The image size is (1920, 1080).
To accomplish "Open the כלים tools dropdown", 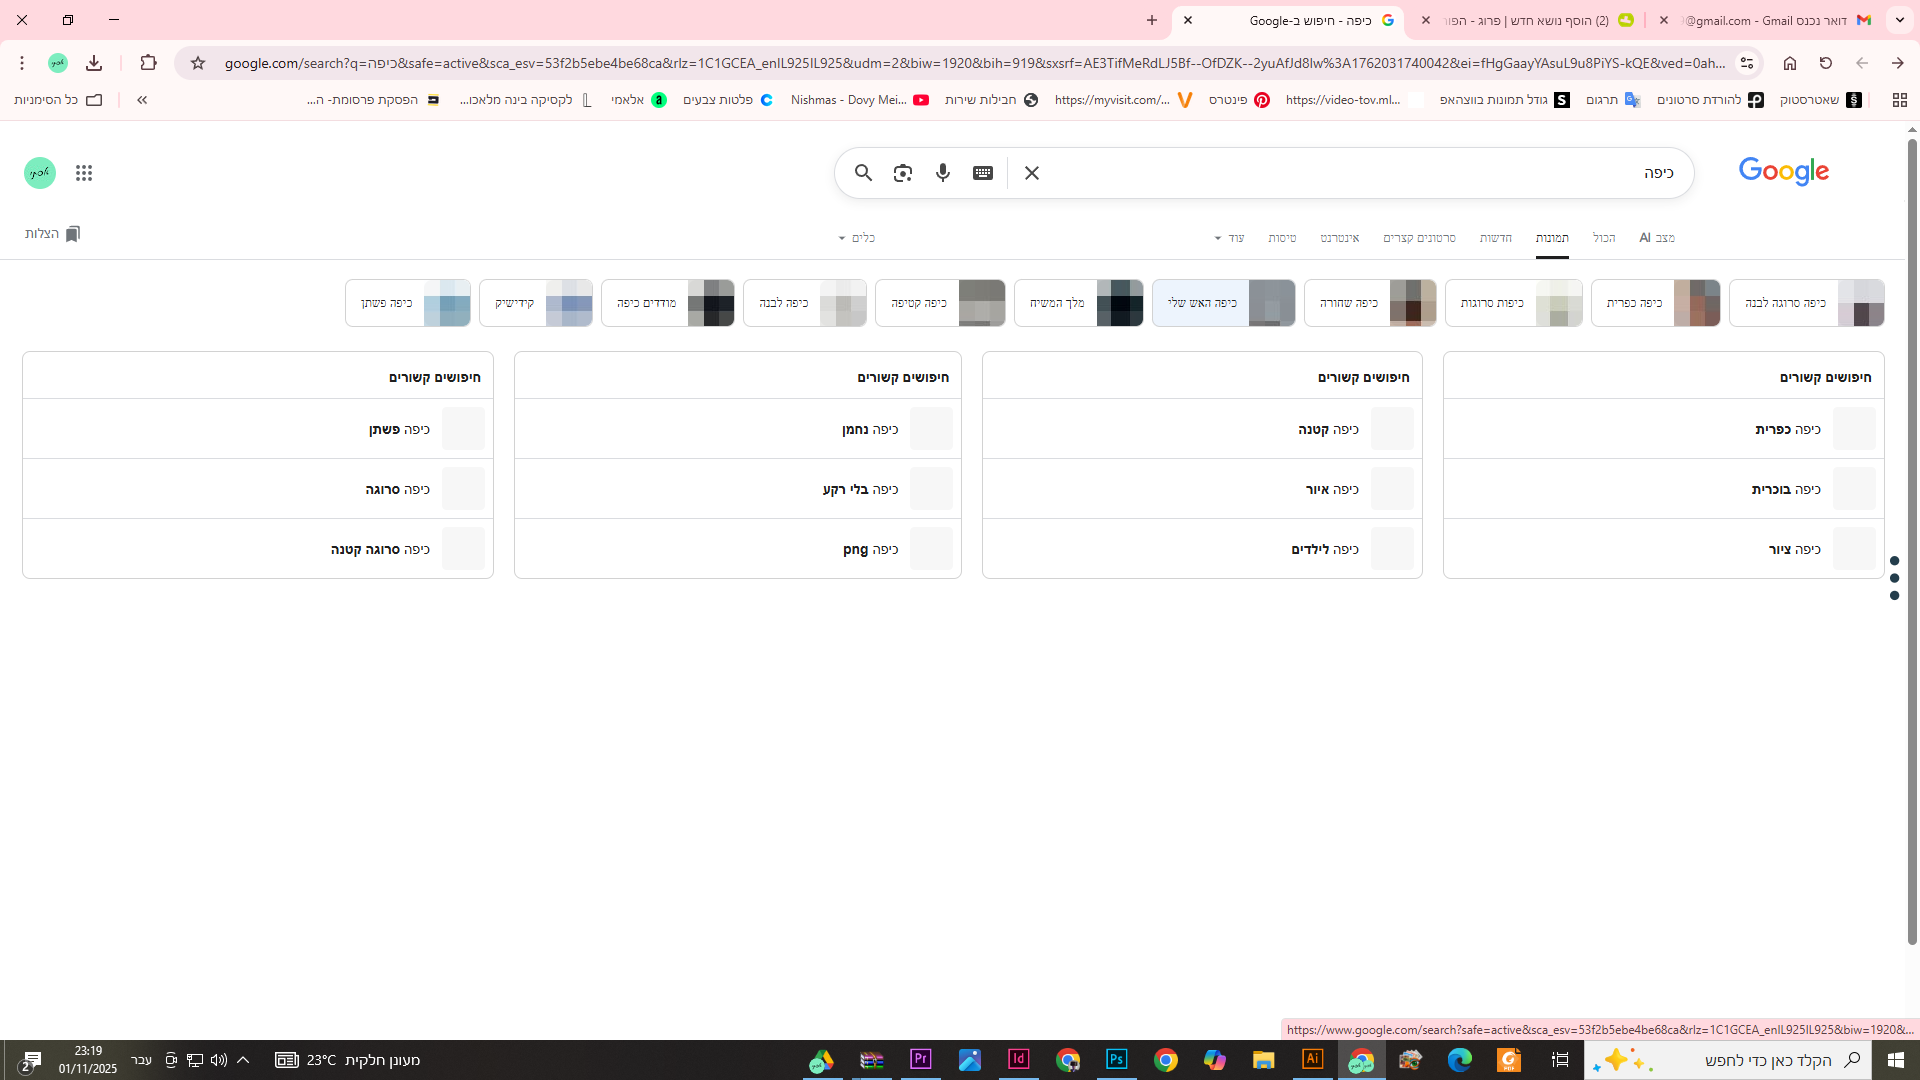I will (857, 238).
